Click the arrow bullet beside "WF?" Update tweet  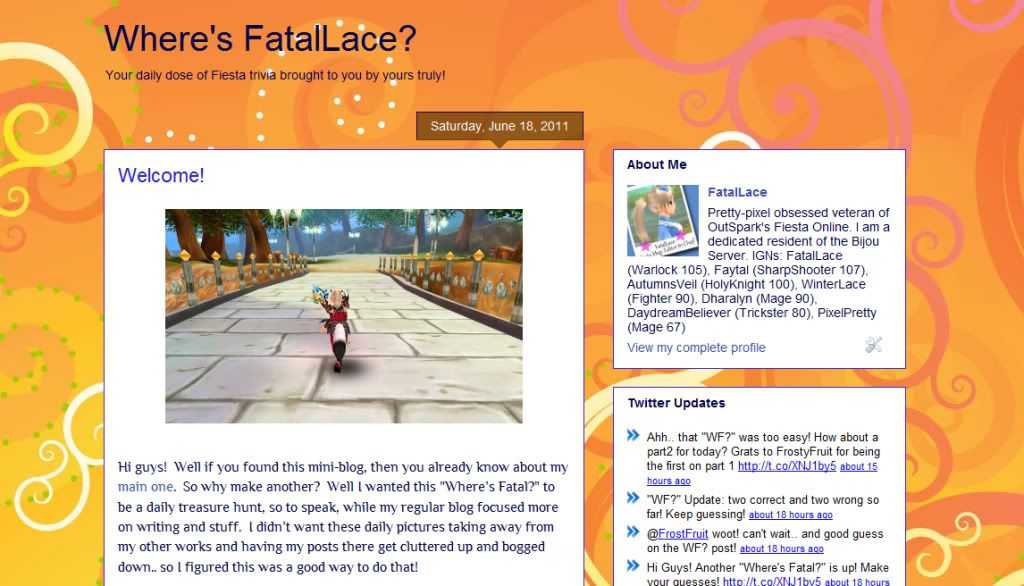633,498
